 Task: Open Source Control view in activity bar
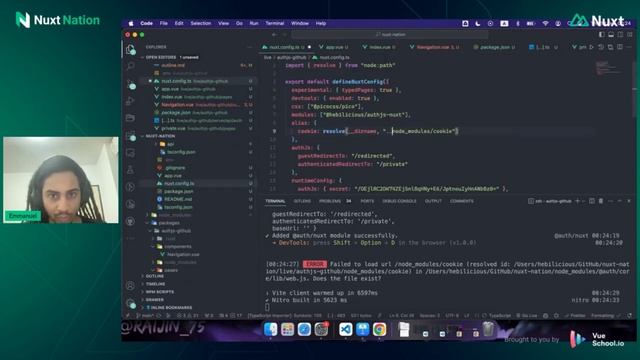(131, 84)
